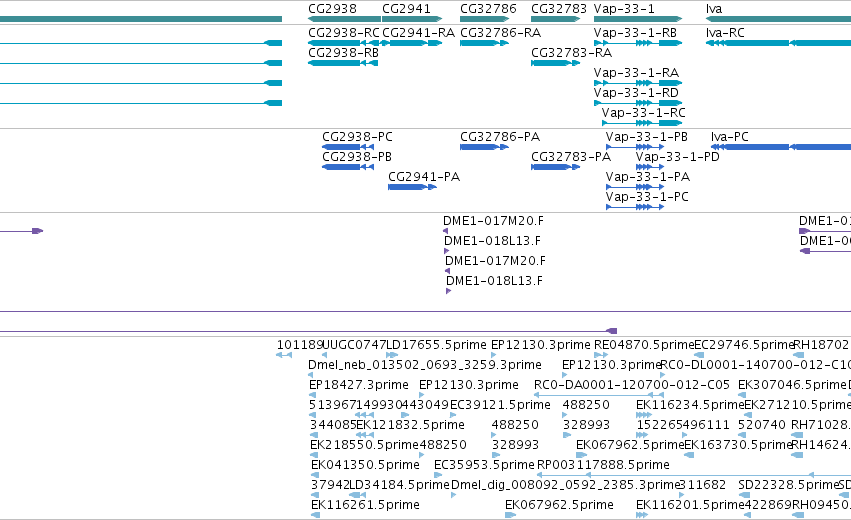Select the CG32783 gene label

pyautogui.click(x=558, y=9)
